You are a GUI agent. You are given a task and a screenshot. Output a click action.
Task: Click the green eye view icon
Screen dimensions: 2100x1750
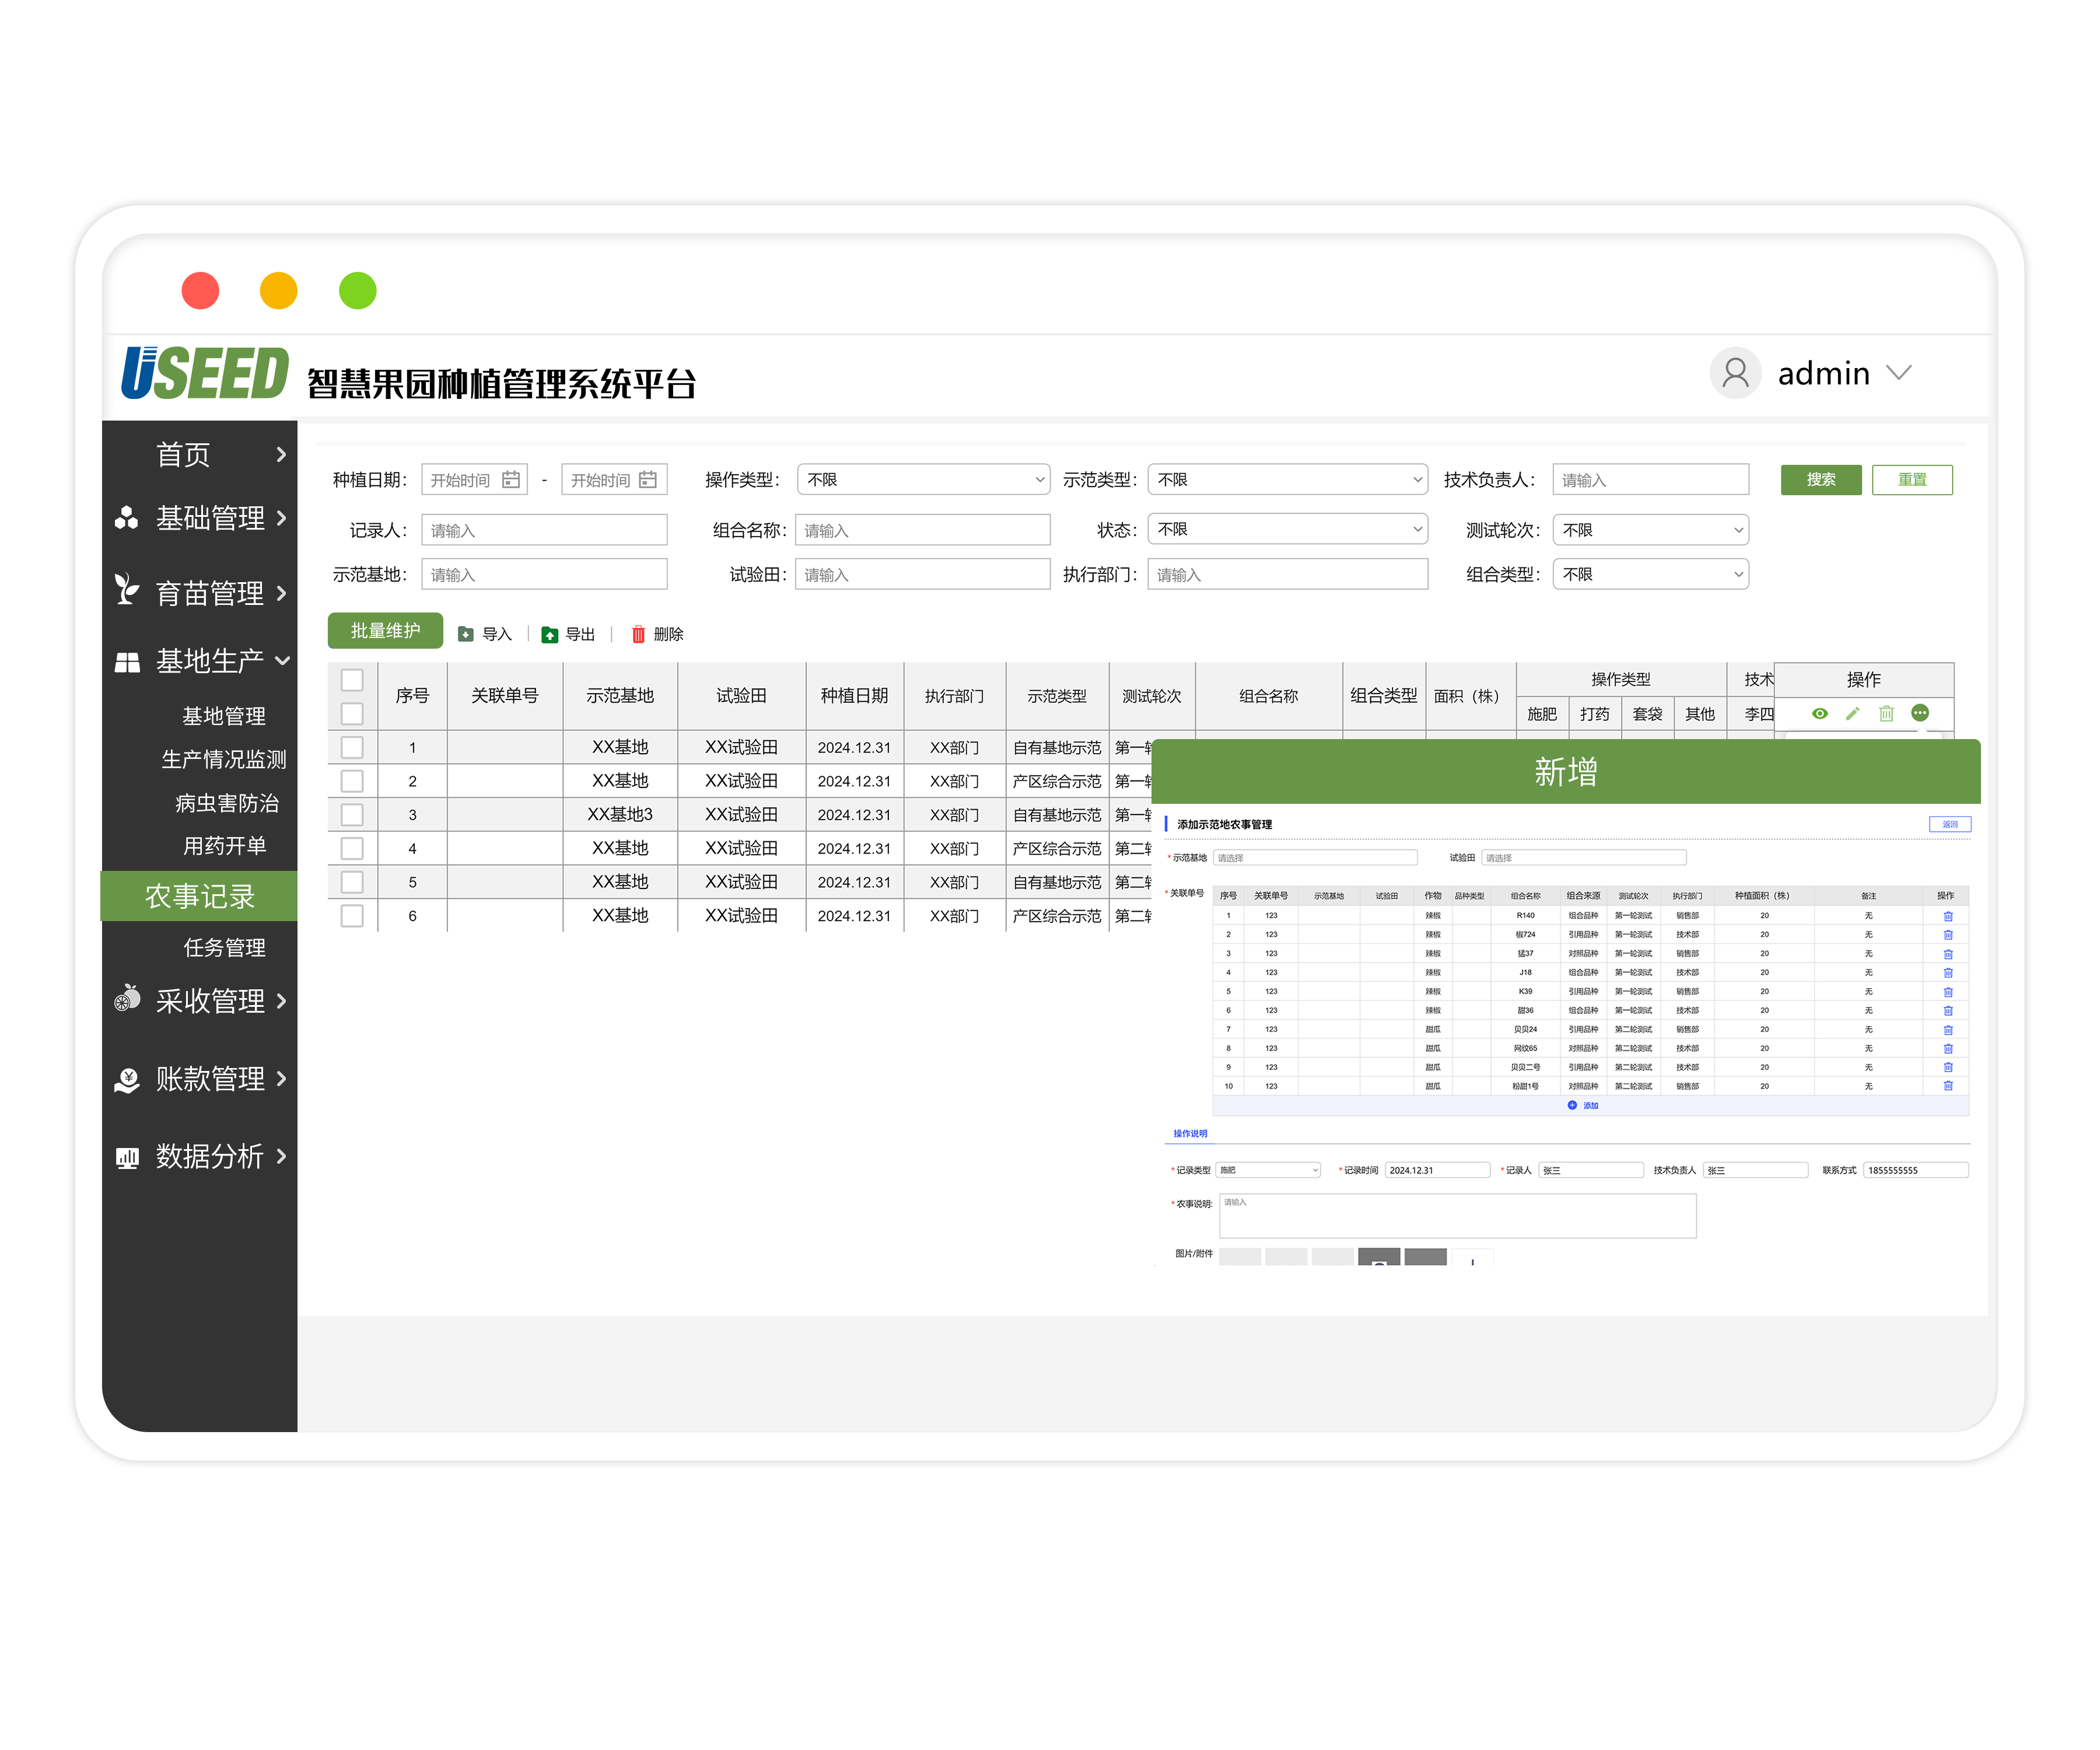(1819, 713)
